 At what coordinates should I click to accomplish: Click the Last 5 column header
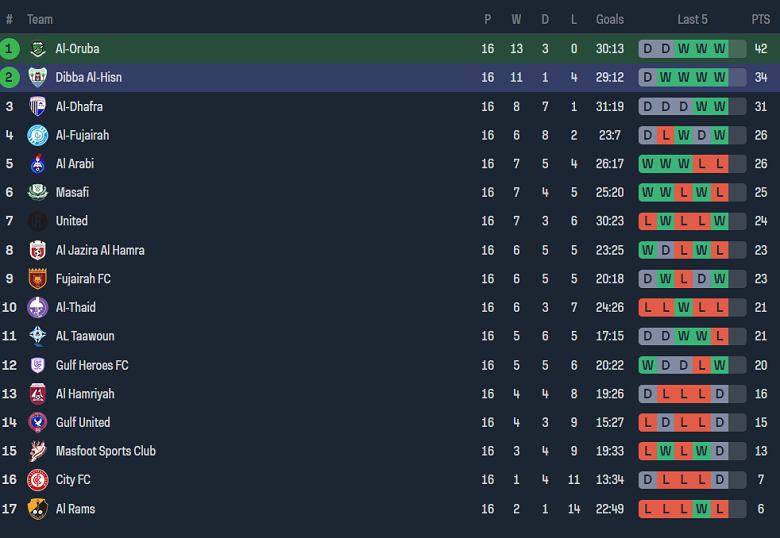[692, 19]
